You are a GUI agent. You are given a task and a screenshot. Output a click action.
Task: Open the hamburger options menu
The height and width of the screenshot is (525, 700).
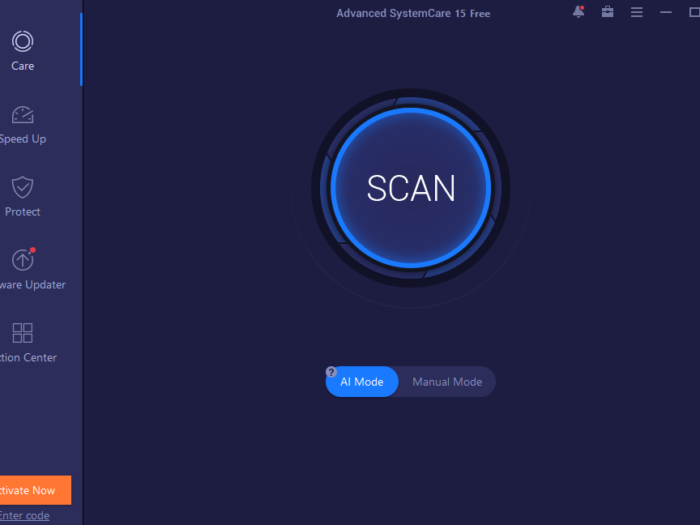[x=637, y=13]
